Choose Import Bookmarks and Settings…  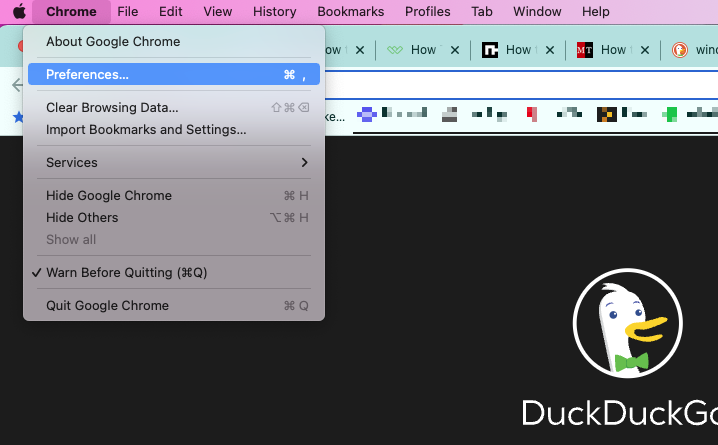coord(174,130)
